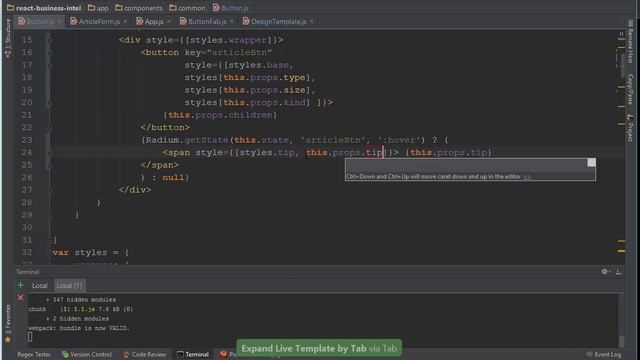Viewport: 640px width, 360px height.
Task: Open the Regex Tester tool window
Action: pos(33,354)
